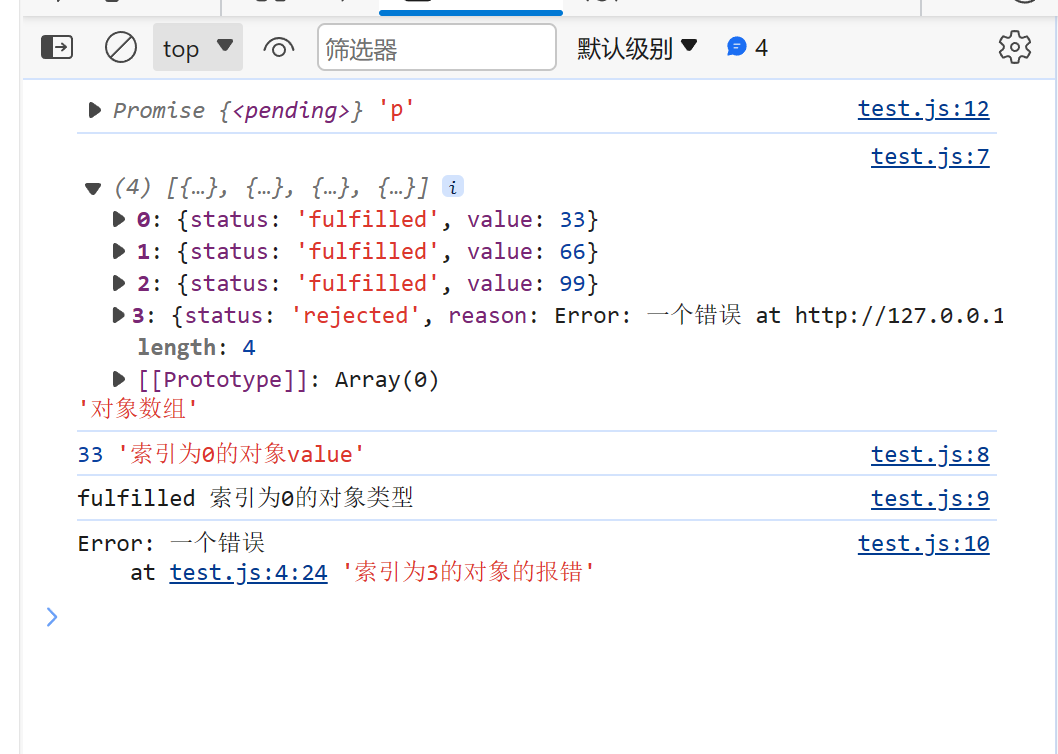Collapse the (4) array object list

tap(93, 188)
